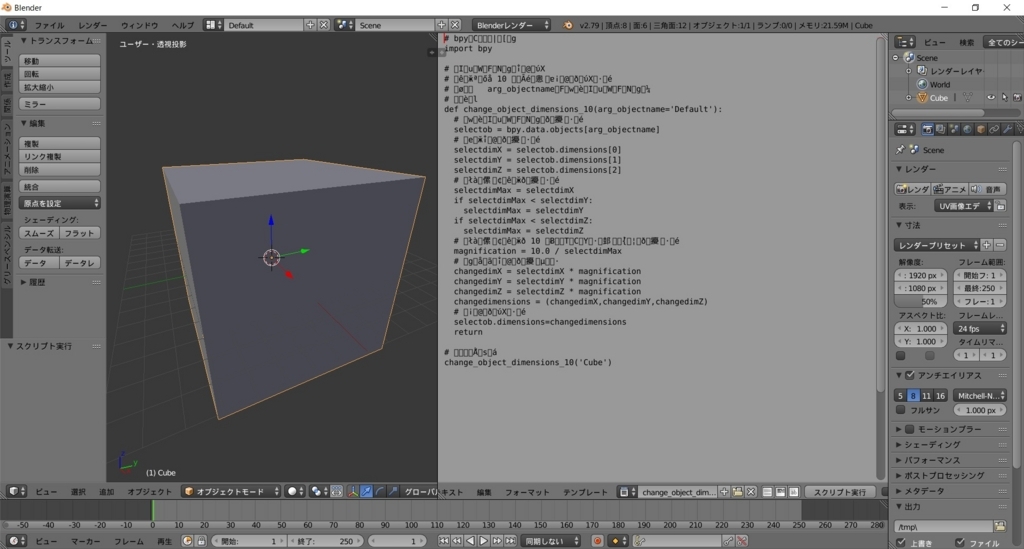Screen dimensions: 1024x549
Task: Select the World tab icon in Properties
Action: (967, 129)
